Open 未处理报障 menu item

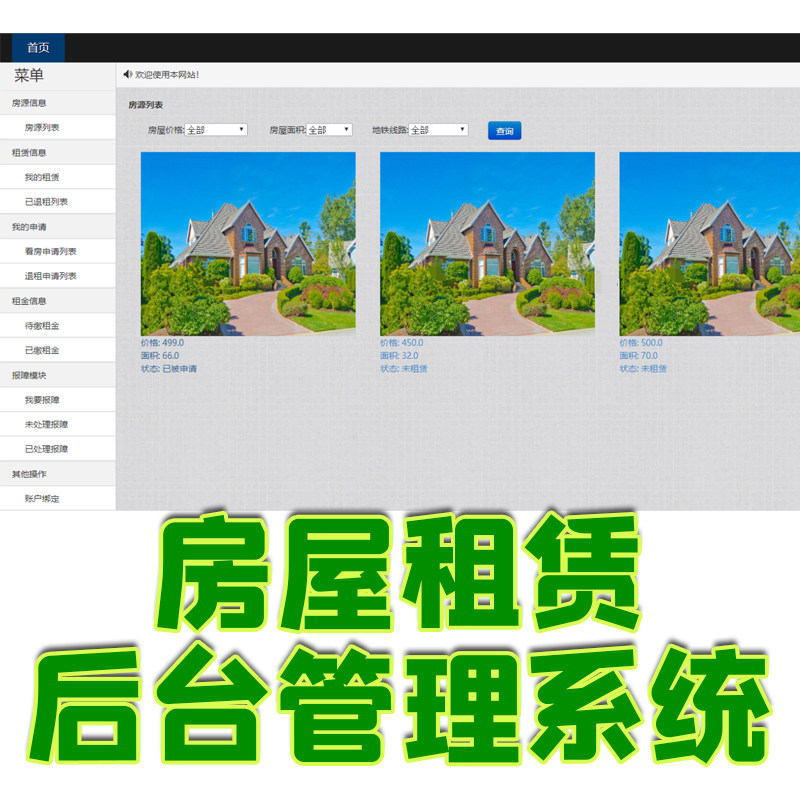tap(58, 424)
